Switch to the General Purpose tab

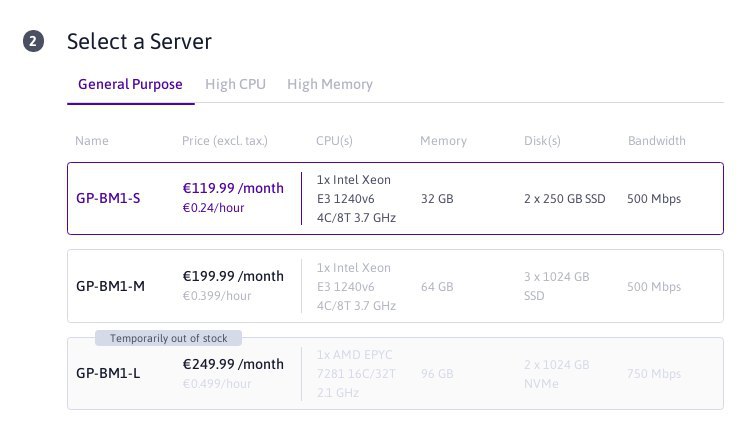[130, 85]
